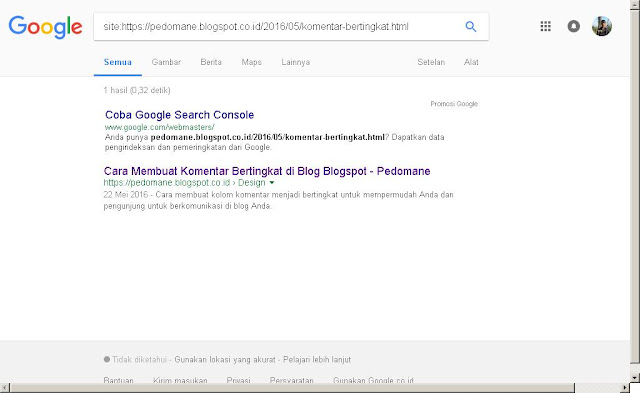This screenshot has height=393, width=640.
Task: Click the Promosi Google label
Action: 454,104
